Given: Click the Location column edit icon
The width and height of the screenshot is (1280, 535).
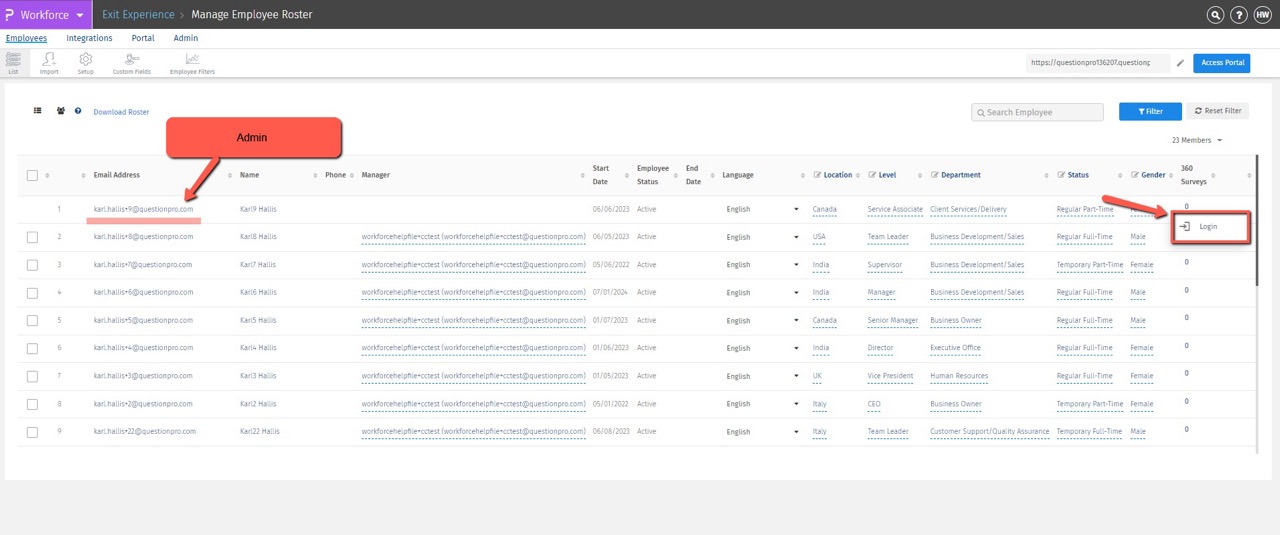Looking at the screenshot, I should click(x=817, y=175).
